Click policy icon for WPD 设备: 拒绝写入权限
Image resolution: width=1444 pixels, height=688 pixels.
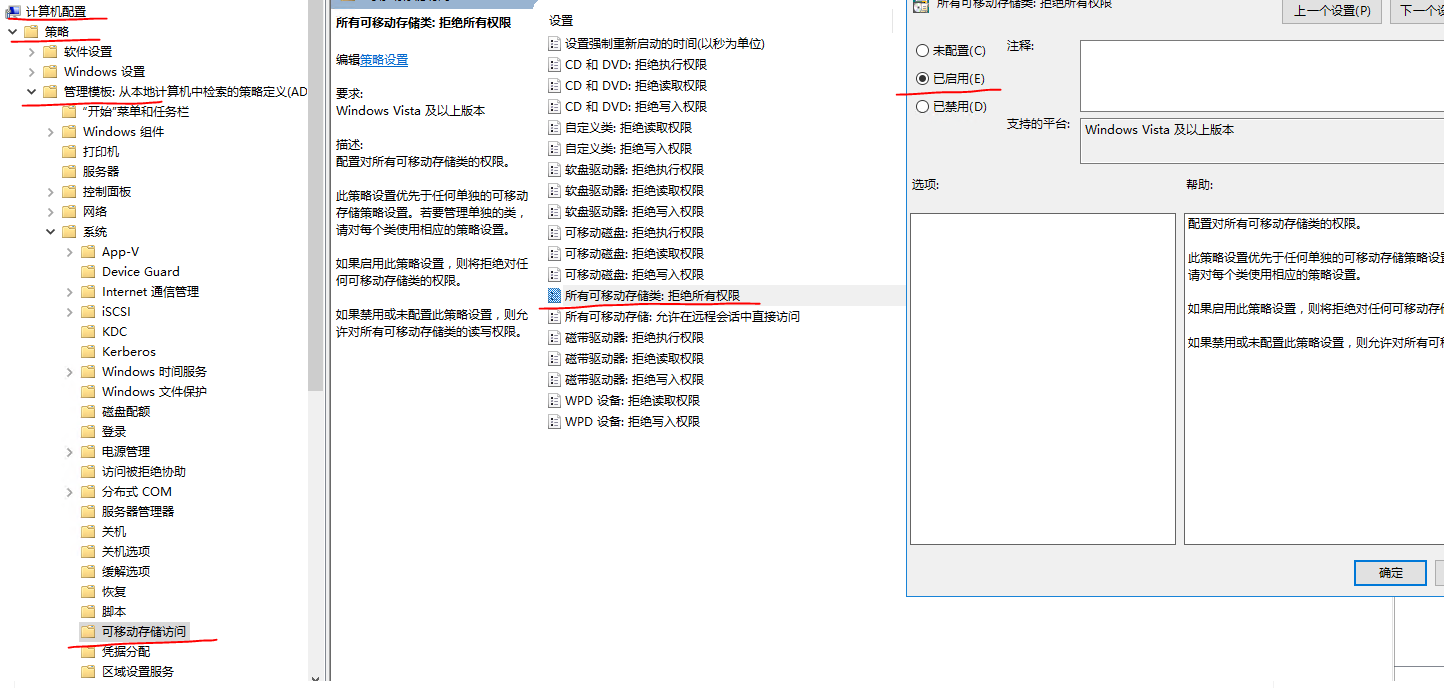pyautogui.click(x=555, y=421)
